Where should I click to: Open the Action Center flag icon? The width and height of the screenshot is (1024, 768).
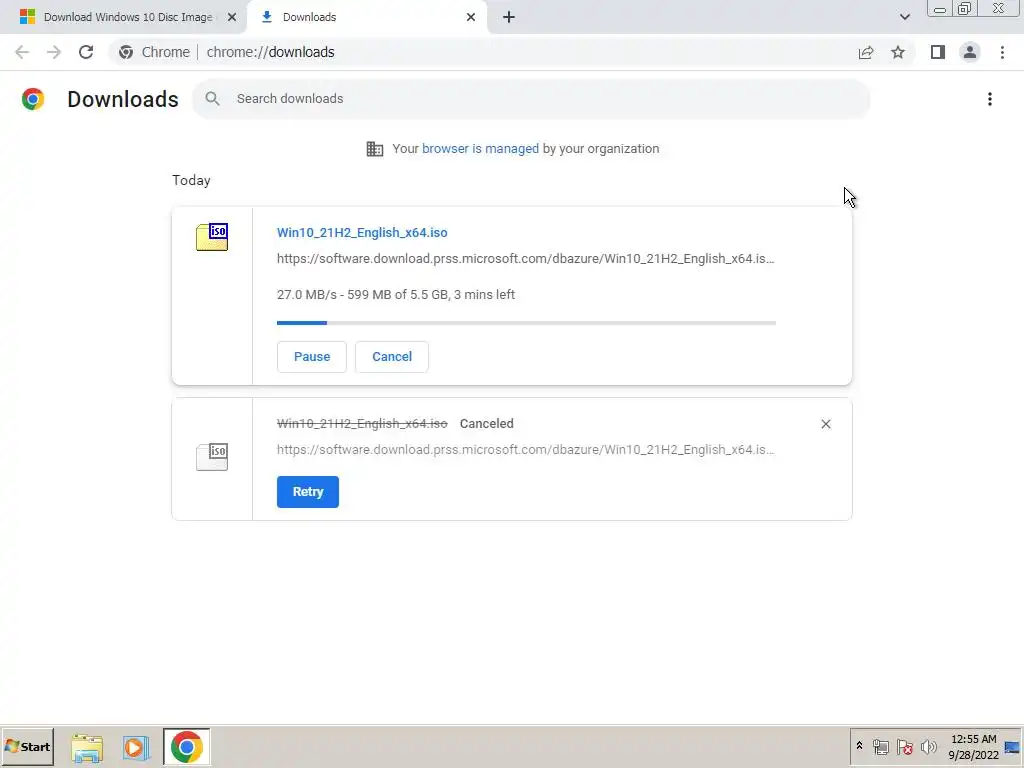tap(904, 747)
